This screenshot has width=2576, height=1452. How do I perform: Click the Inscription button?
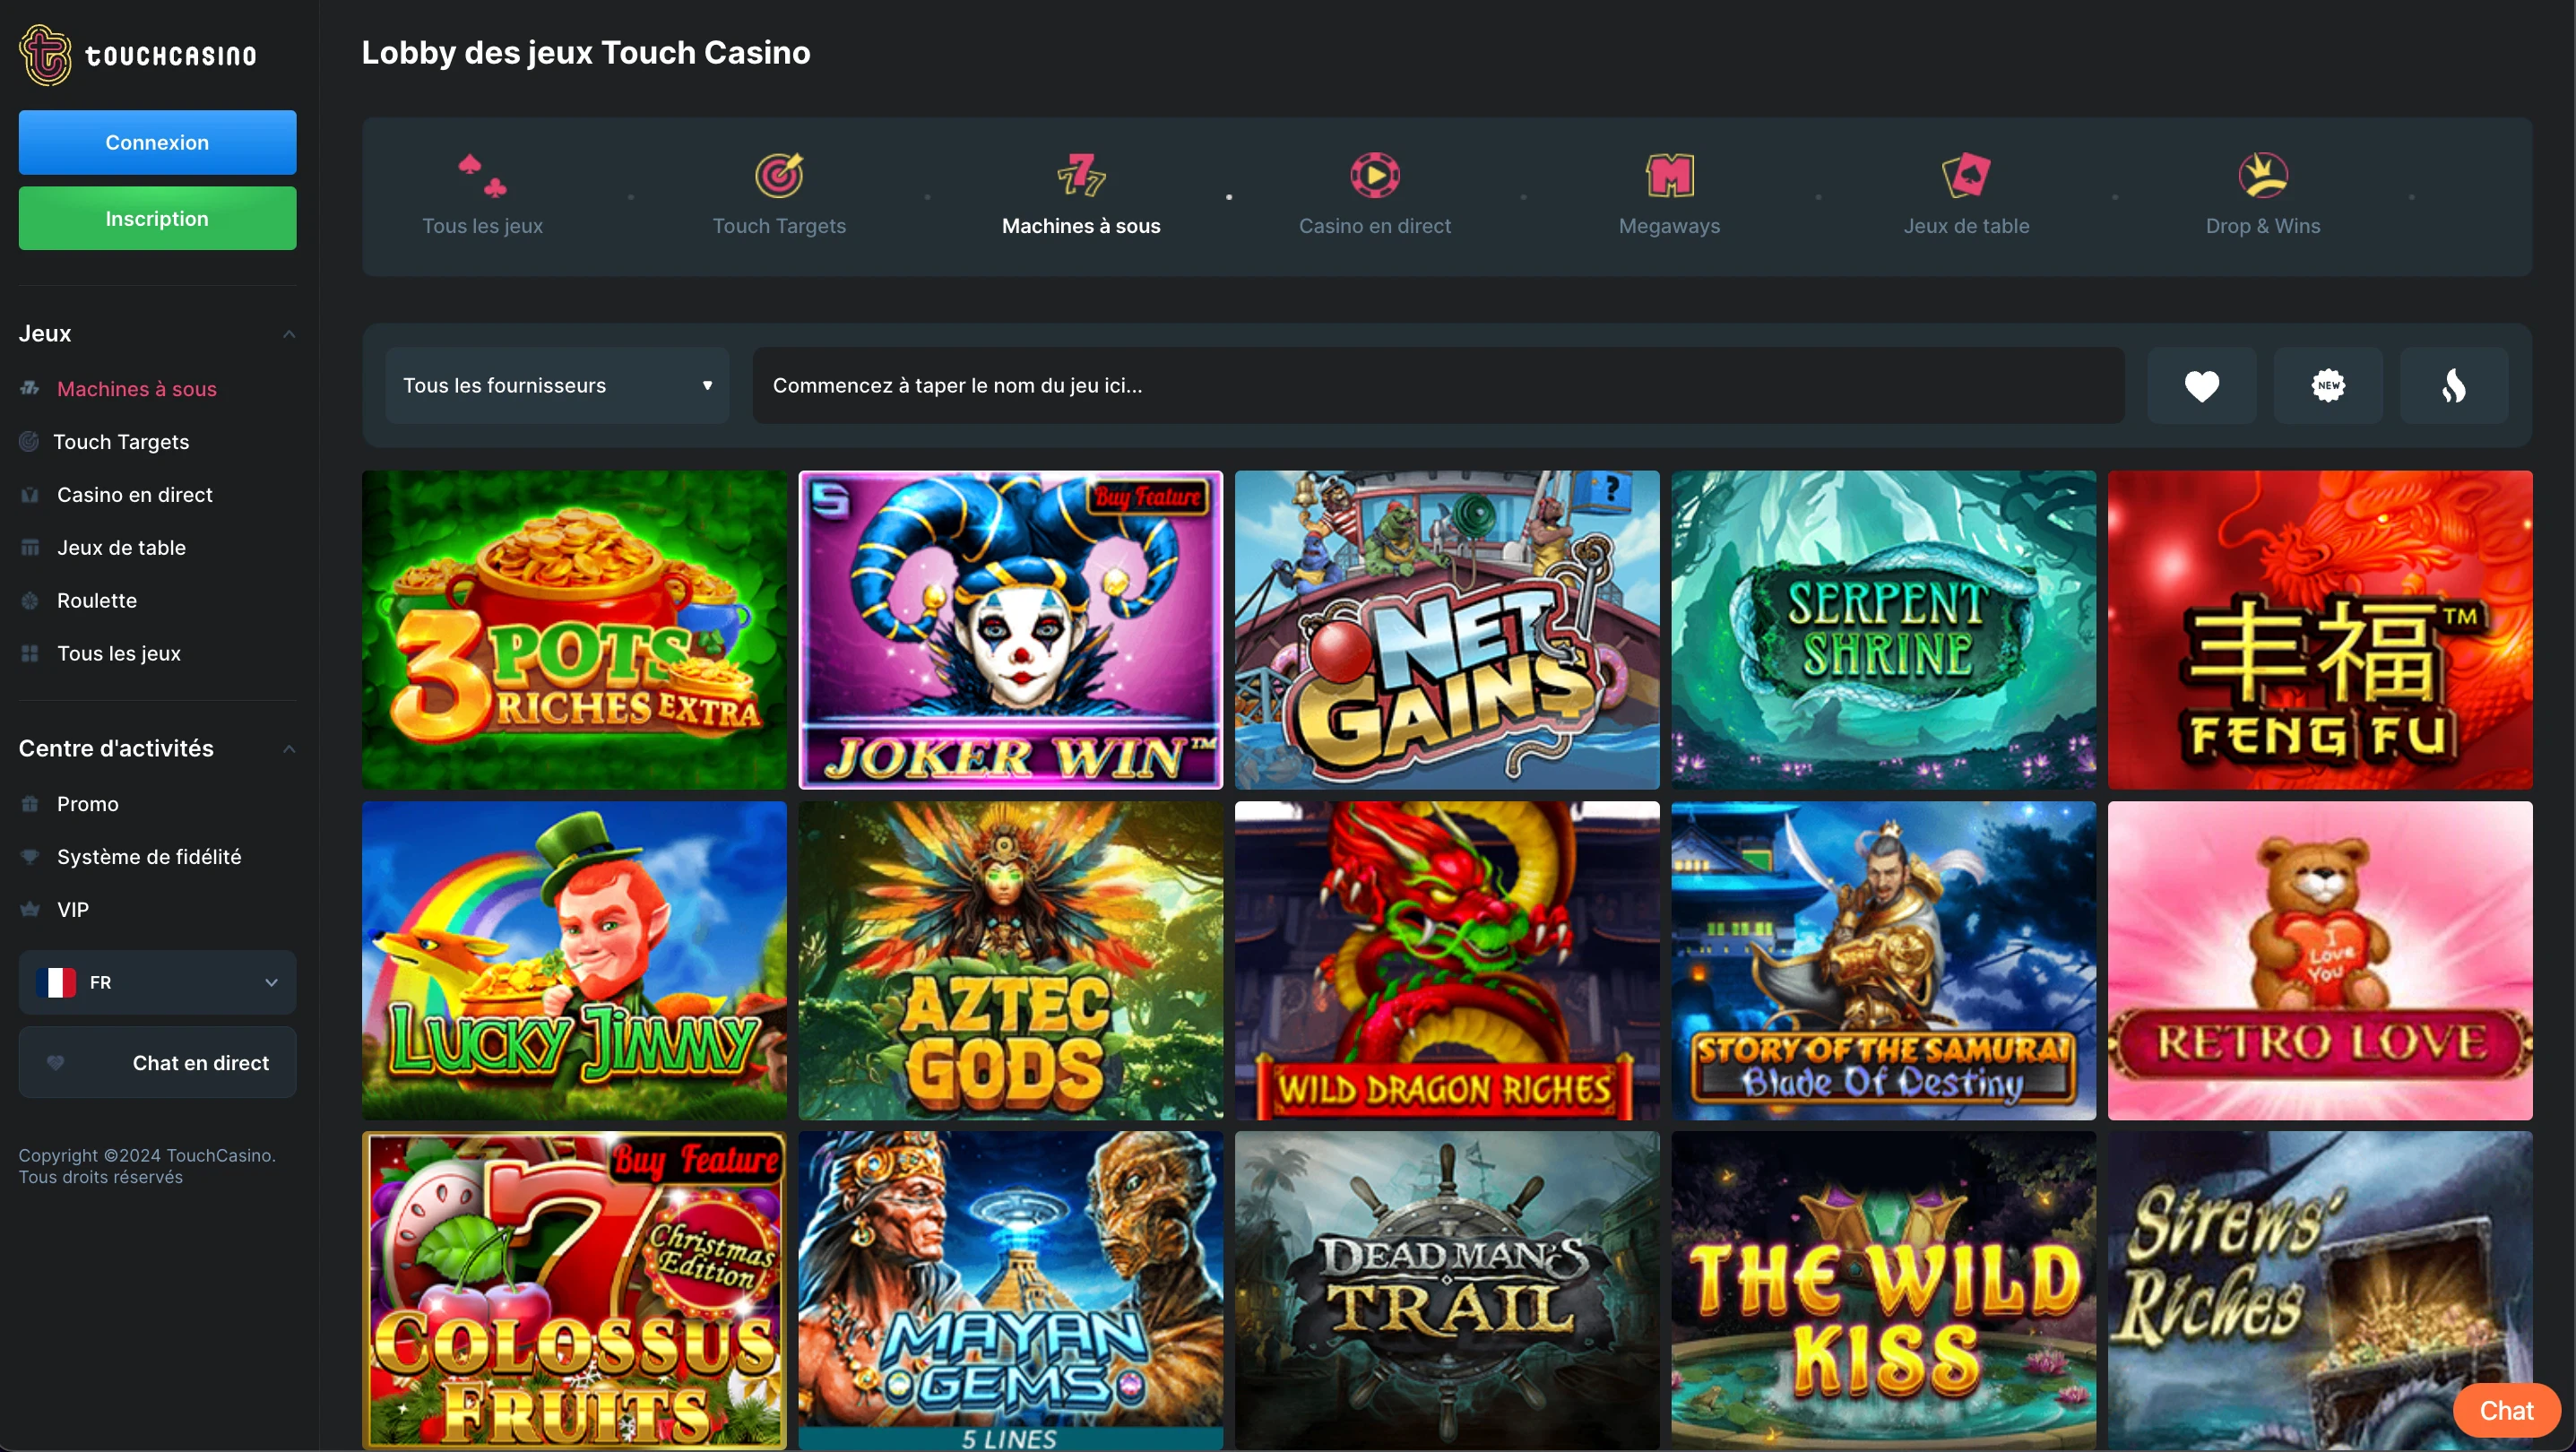pyautogui.click(x=157, y=218)
